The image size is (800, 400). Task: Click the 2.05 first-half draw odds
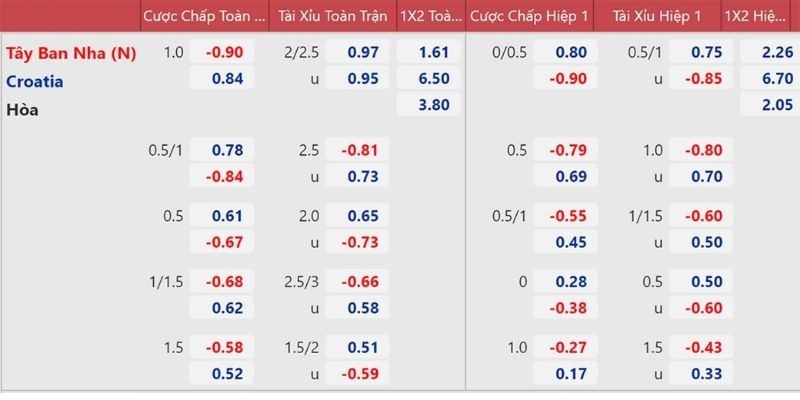[x=768, y=104]
